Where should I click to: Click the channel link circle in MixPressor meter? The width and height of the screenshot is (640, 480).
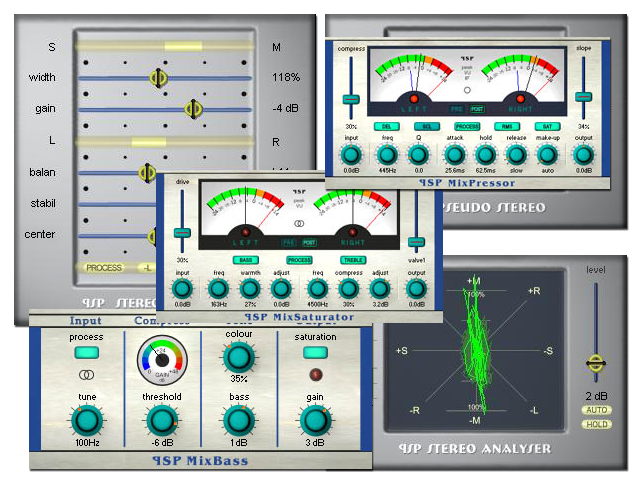pyautogui.click(x=467, y=90)
